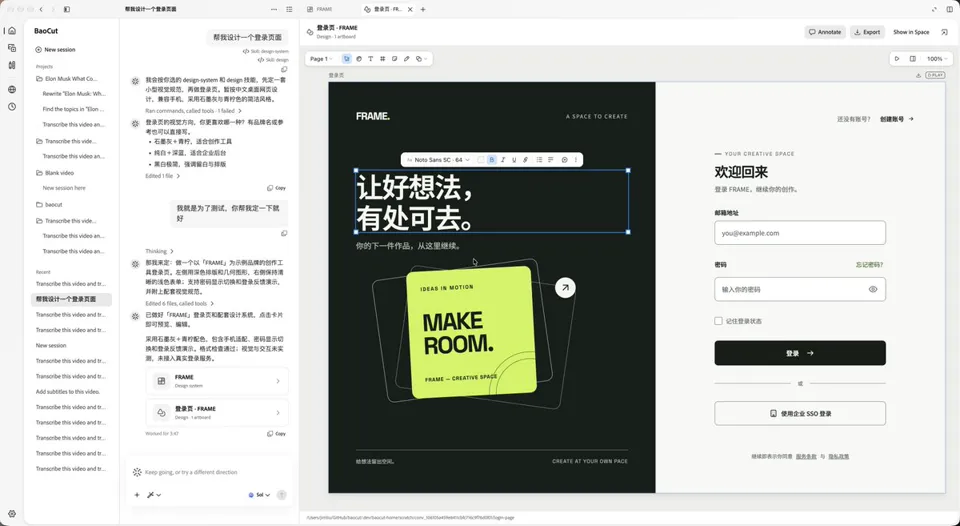
Task: Open the 100% zoom dropdown
Action: tap(937, 59)
